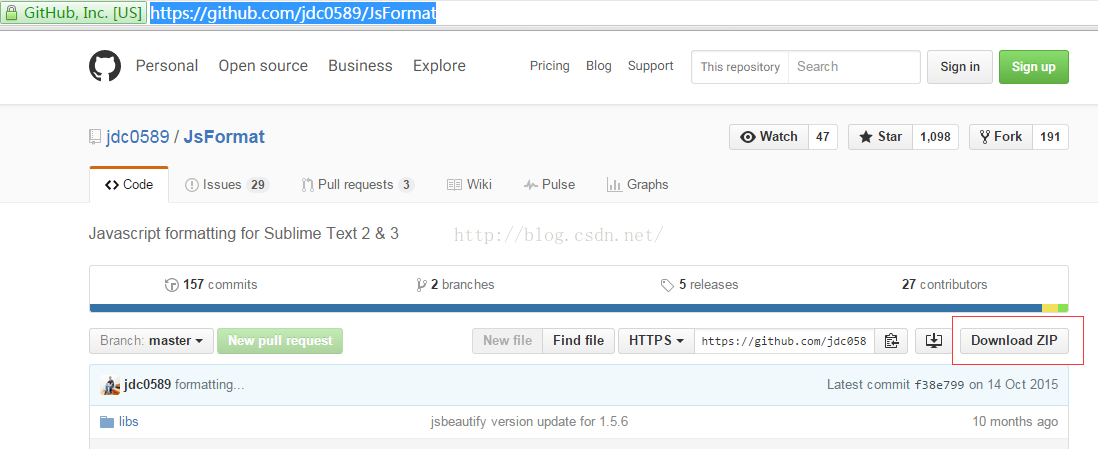Open the Open source nav item
1098x449 pixels.
[263, 66]
